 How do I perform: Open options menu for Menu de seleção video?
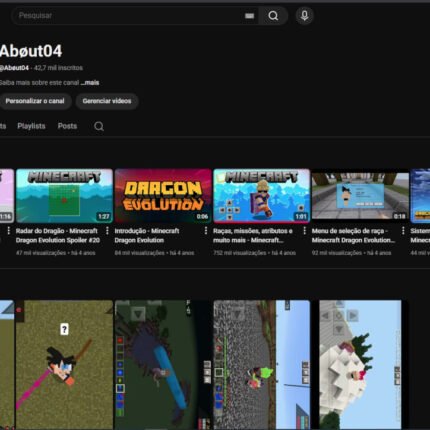[403, 231]
